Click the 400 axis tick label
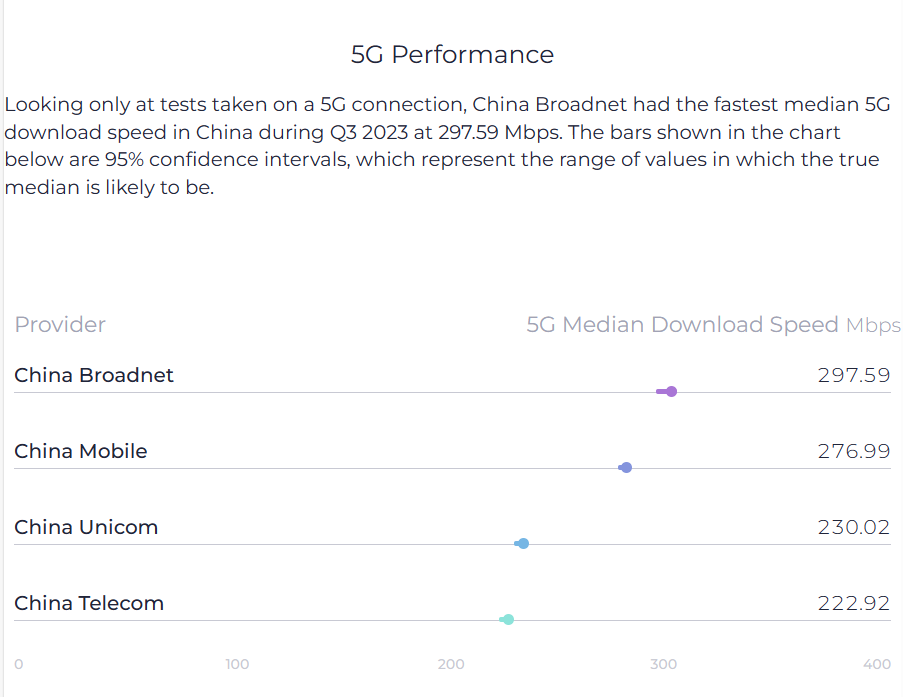This screenshot has width=903, height=697. point(877,664)
